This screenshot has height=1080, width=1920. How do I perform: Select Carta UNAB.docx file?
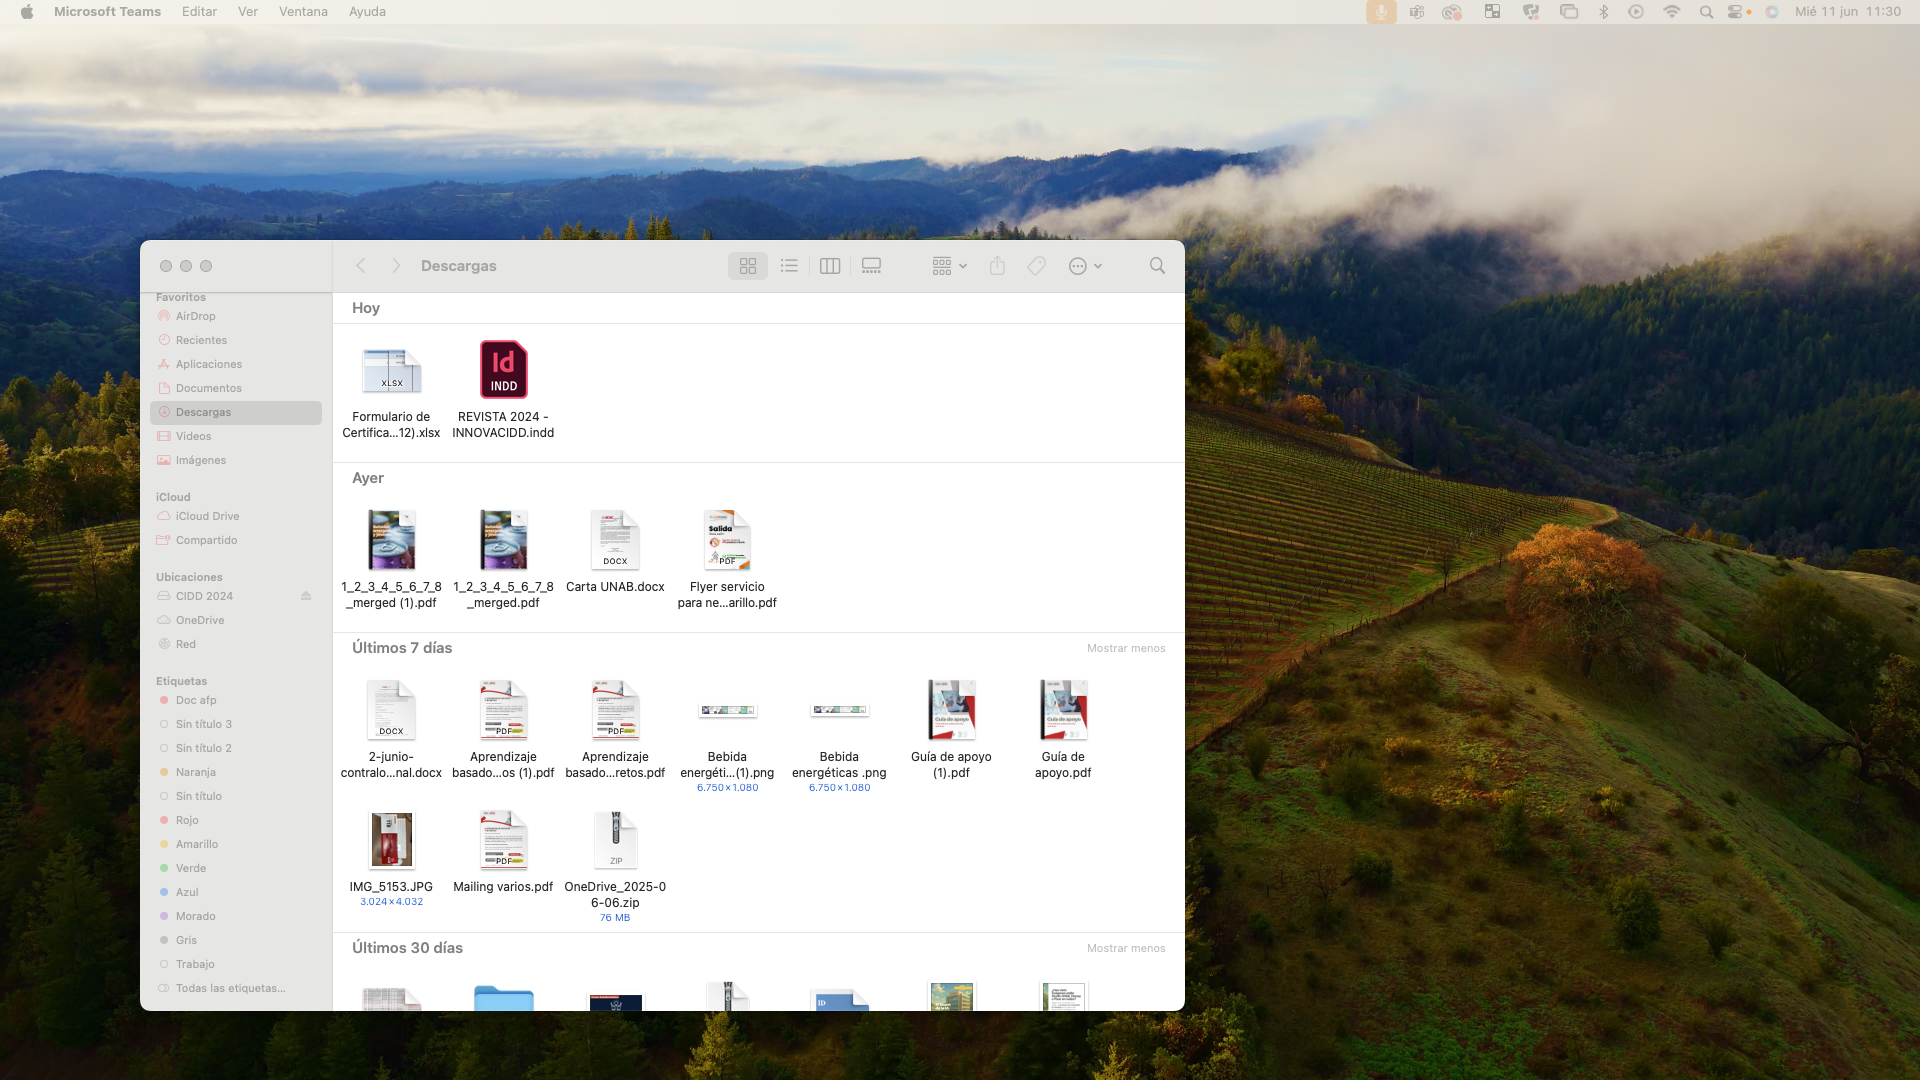coord(615,552)
